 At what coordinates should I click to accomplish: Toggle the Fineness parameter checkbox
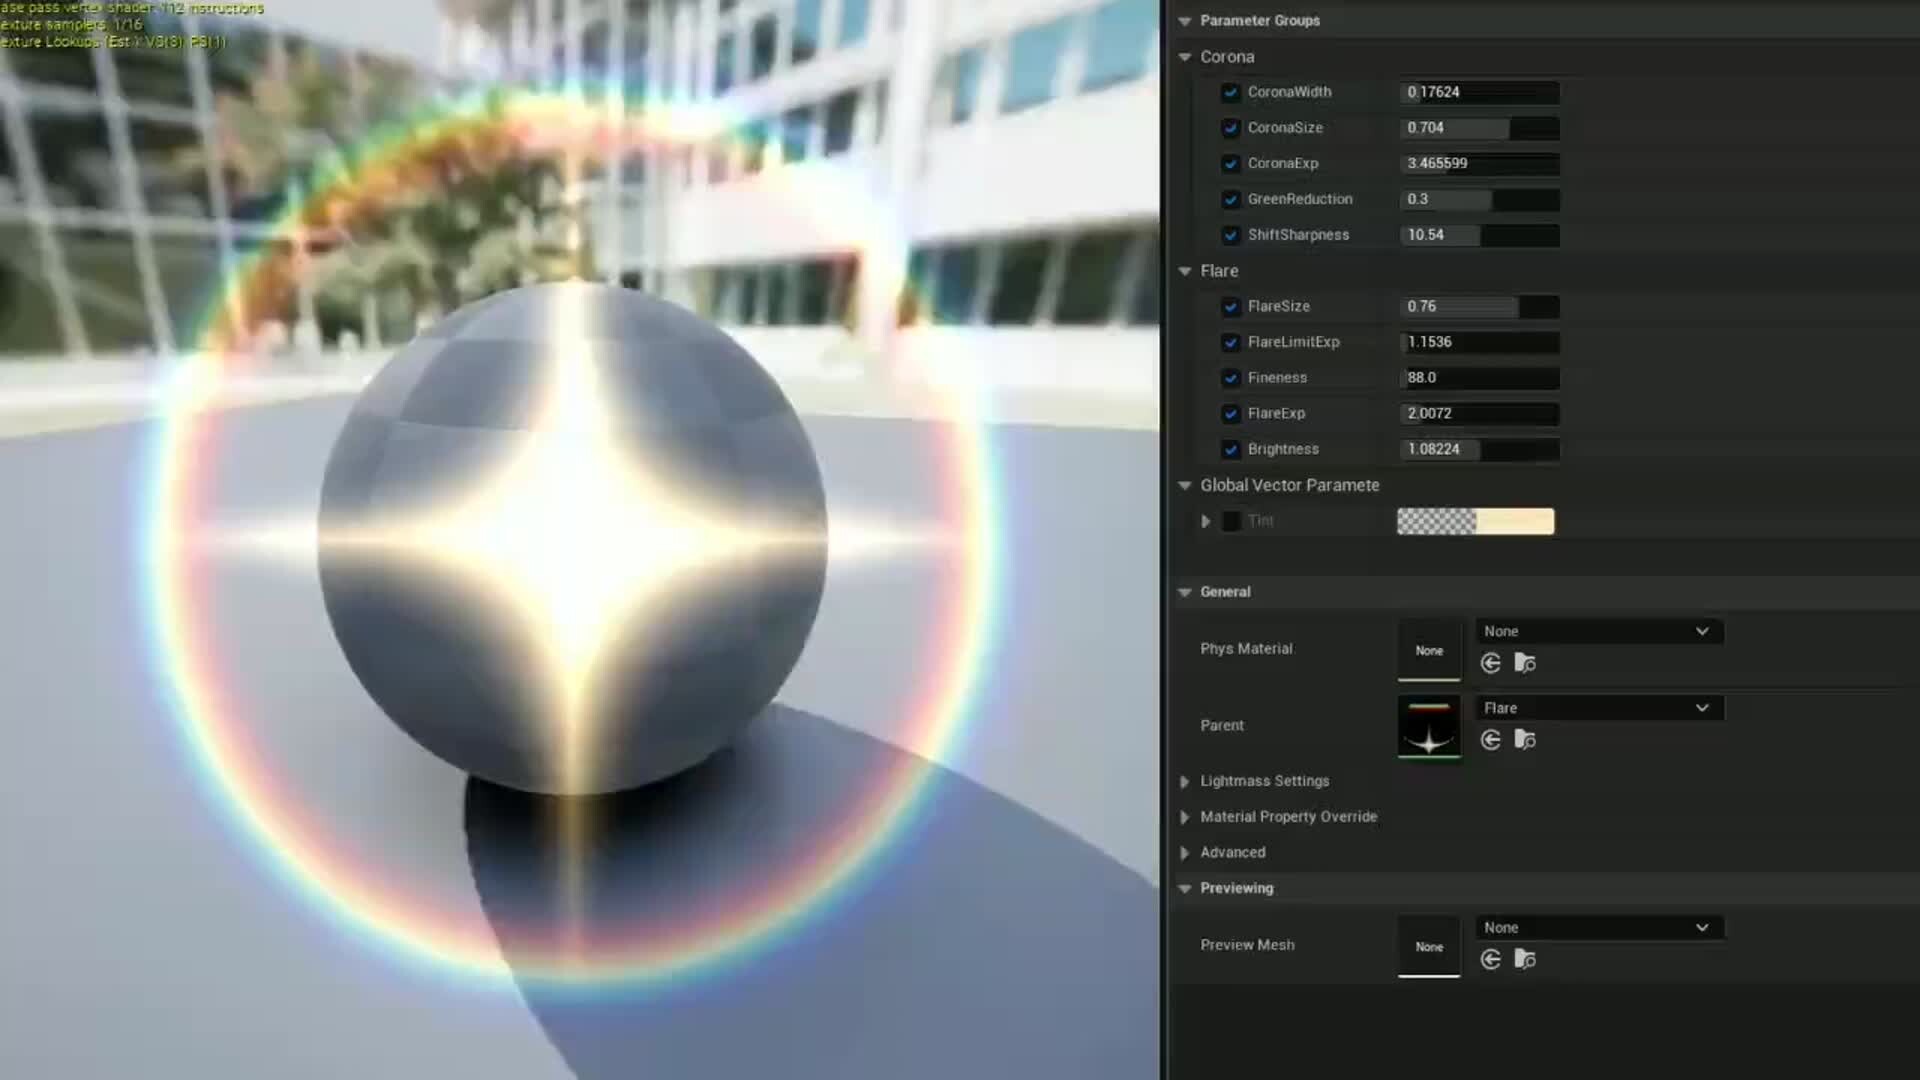(x=1231, y=378)
